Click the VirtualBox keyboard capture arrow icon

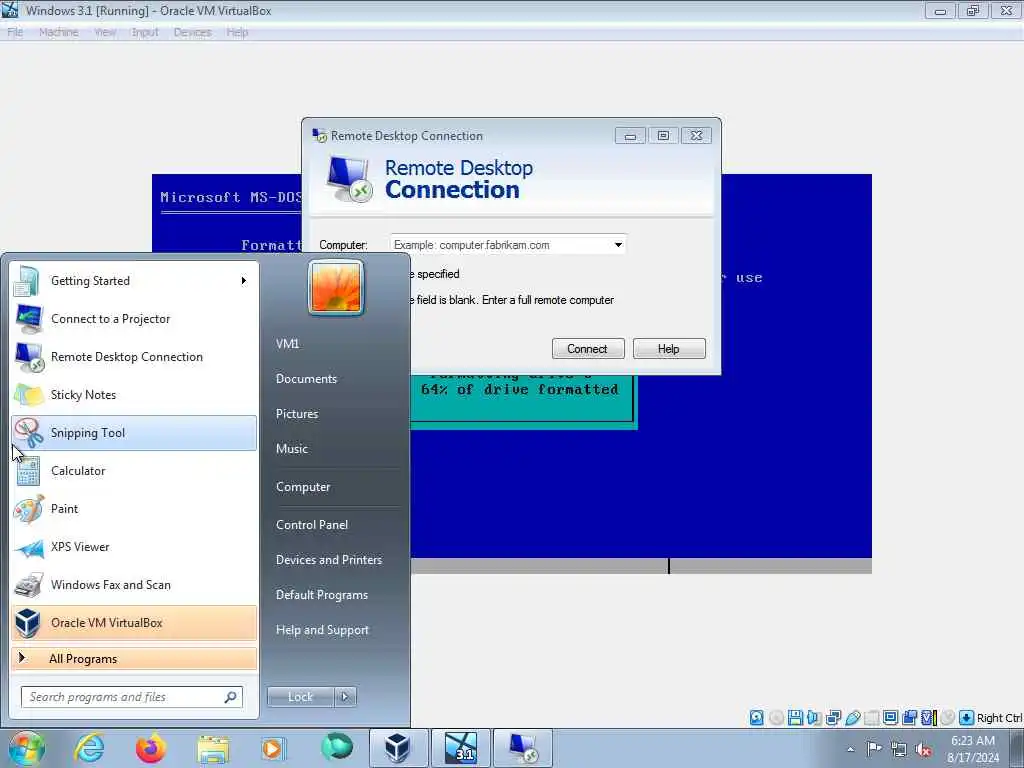(x=967, y=718)
